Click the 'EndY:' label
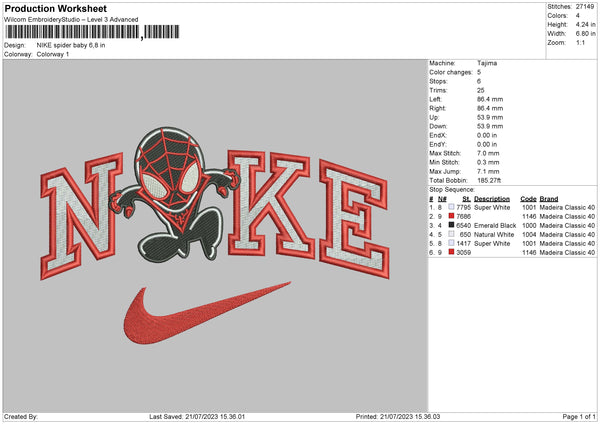Screen dimensions: 600x424 click(x=438, y=144)
